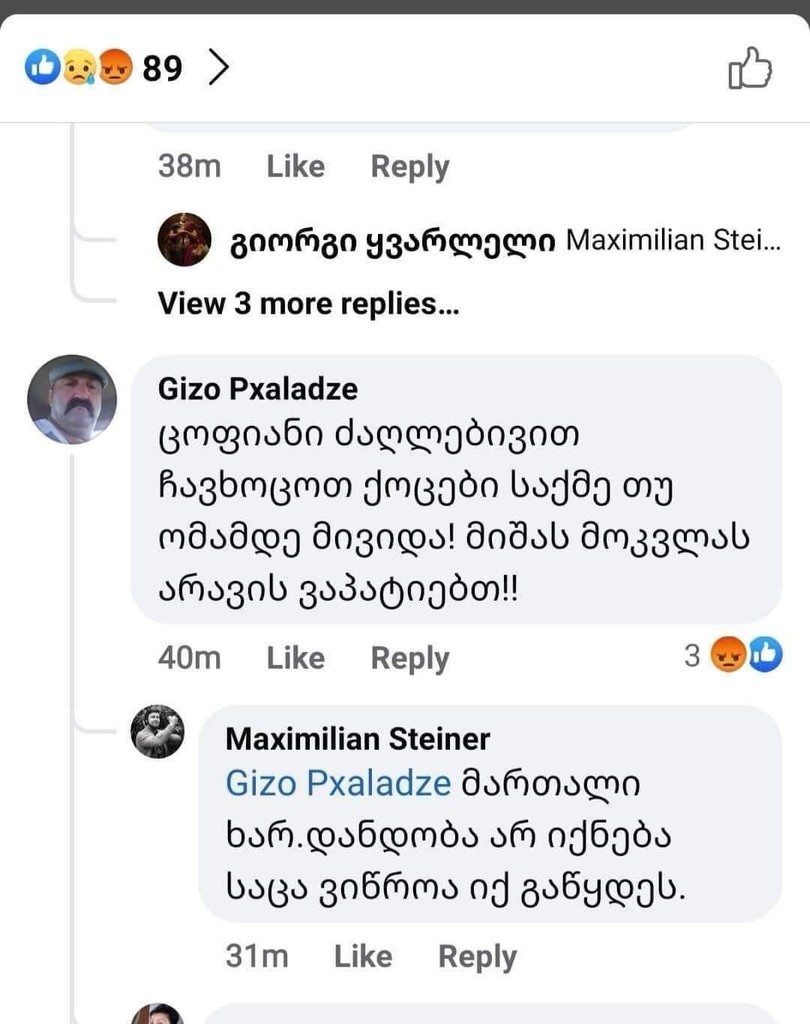Open Maximilian Steiner's name in the reply
This screenshot has width=810, height=1024.
[357, 738]
